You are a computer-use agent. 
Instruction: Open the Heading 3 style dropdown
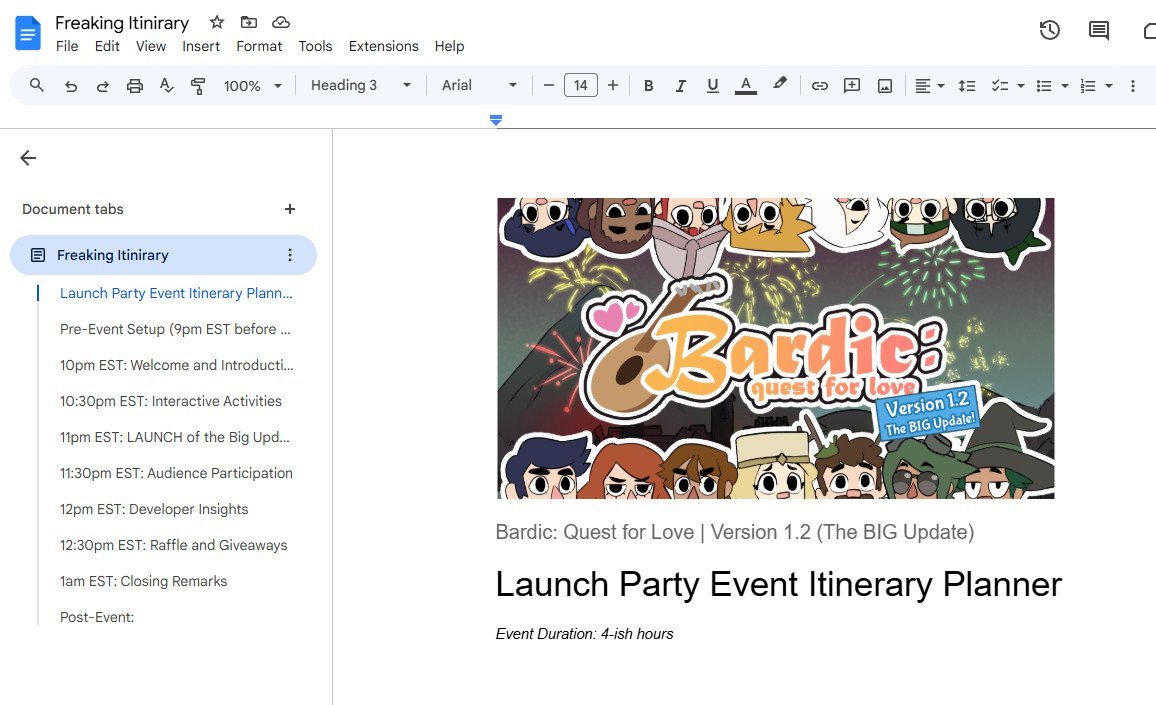[x=361, y=86]
